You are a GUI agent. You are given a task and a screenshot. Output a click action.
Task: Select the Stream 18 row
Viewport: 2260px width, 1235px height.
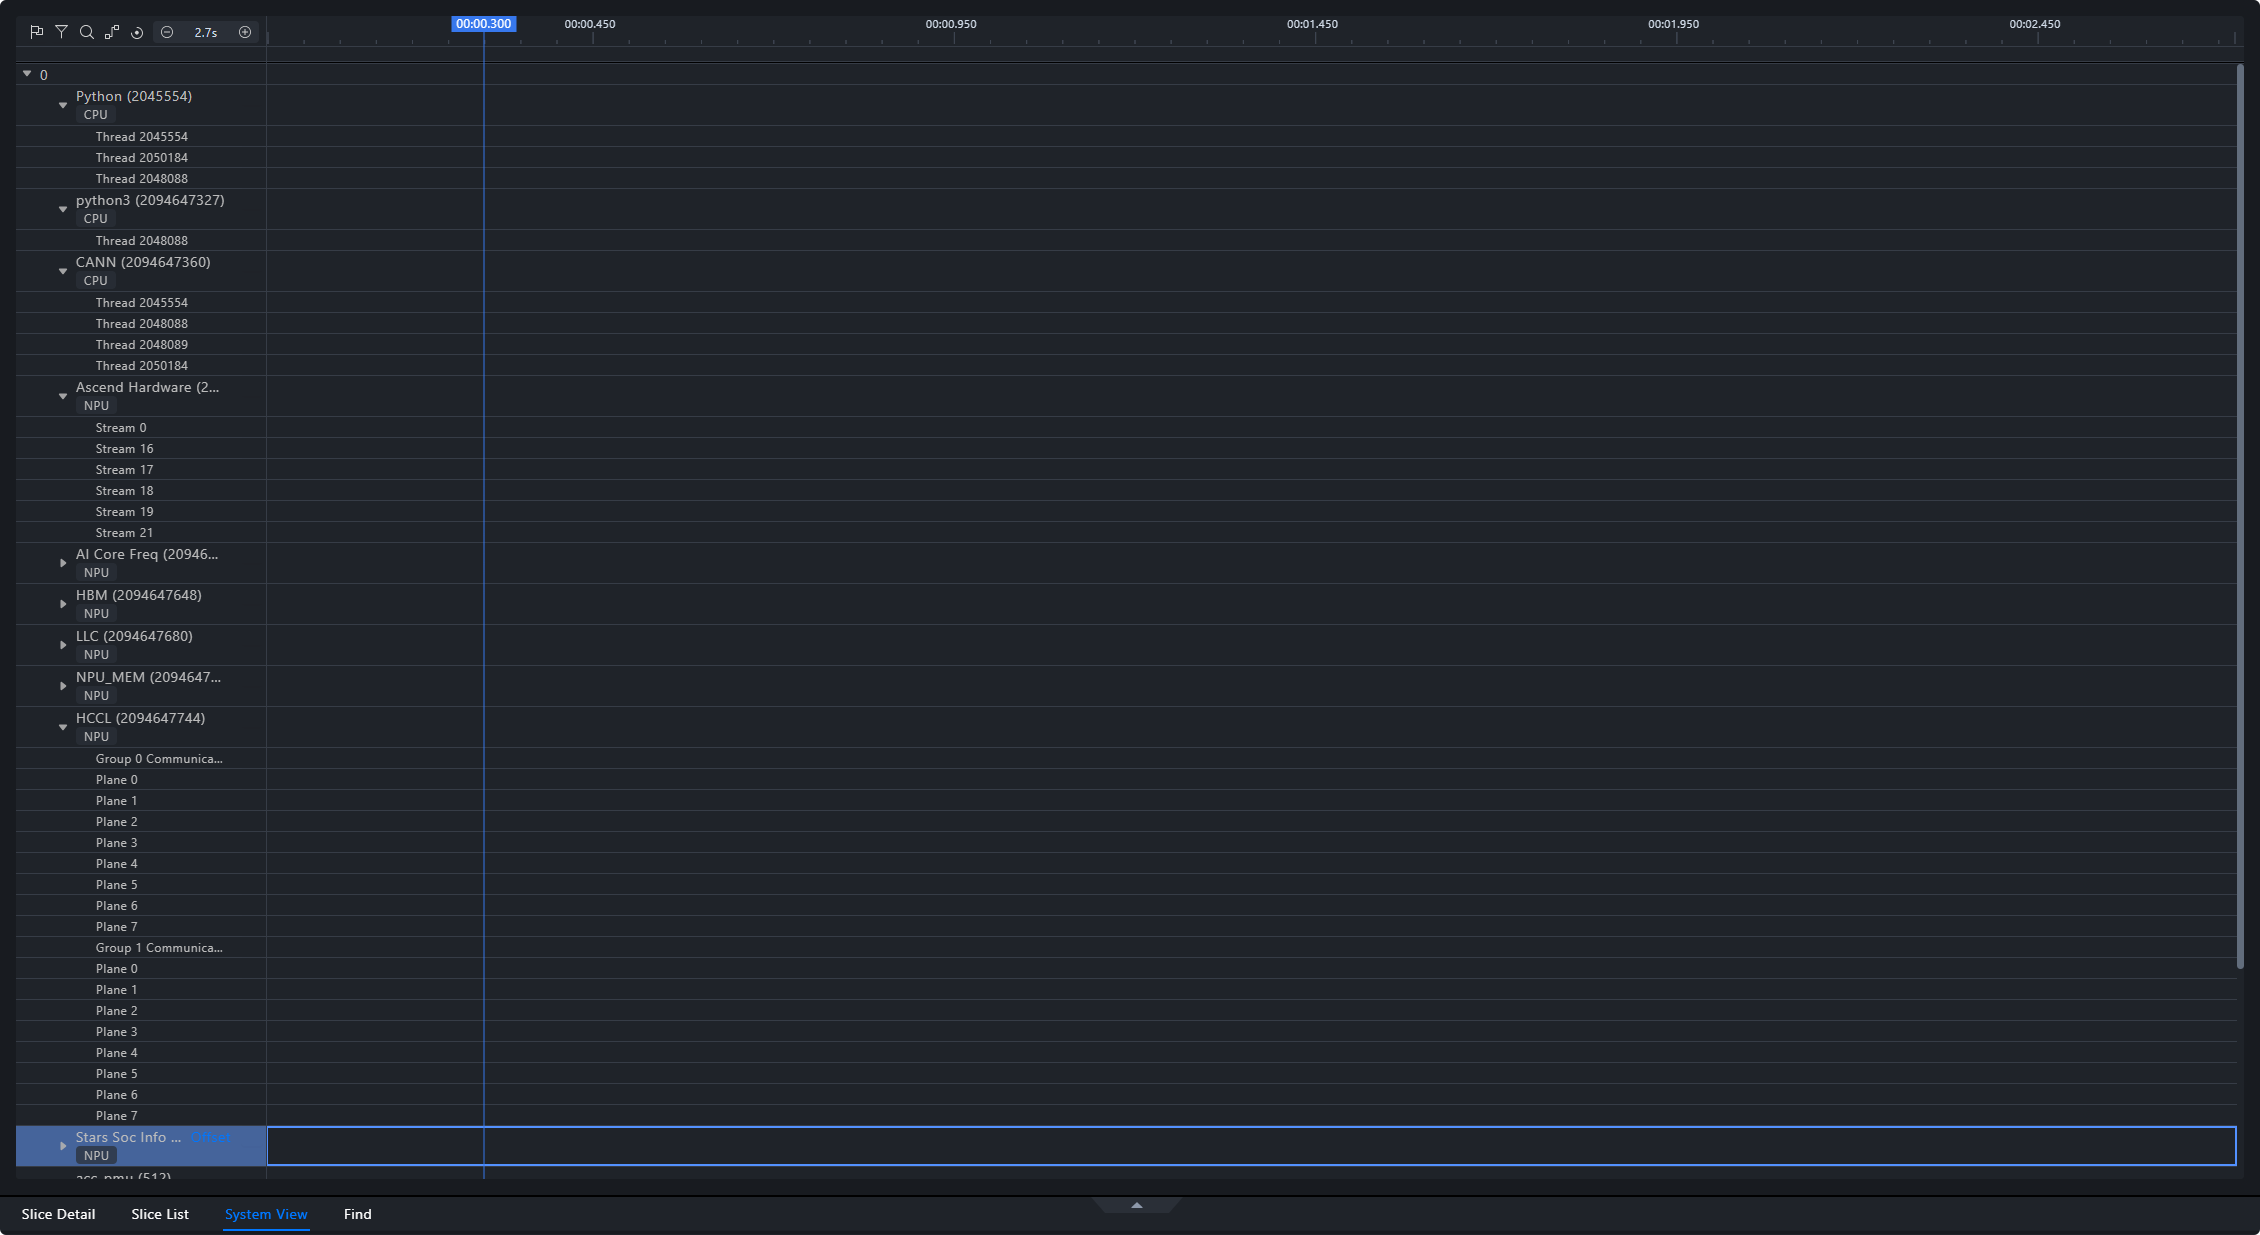coord(141,491)
